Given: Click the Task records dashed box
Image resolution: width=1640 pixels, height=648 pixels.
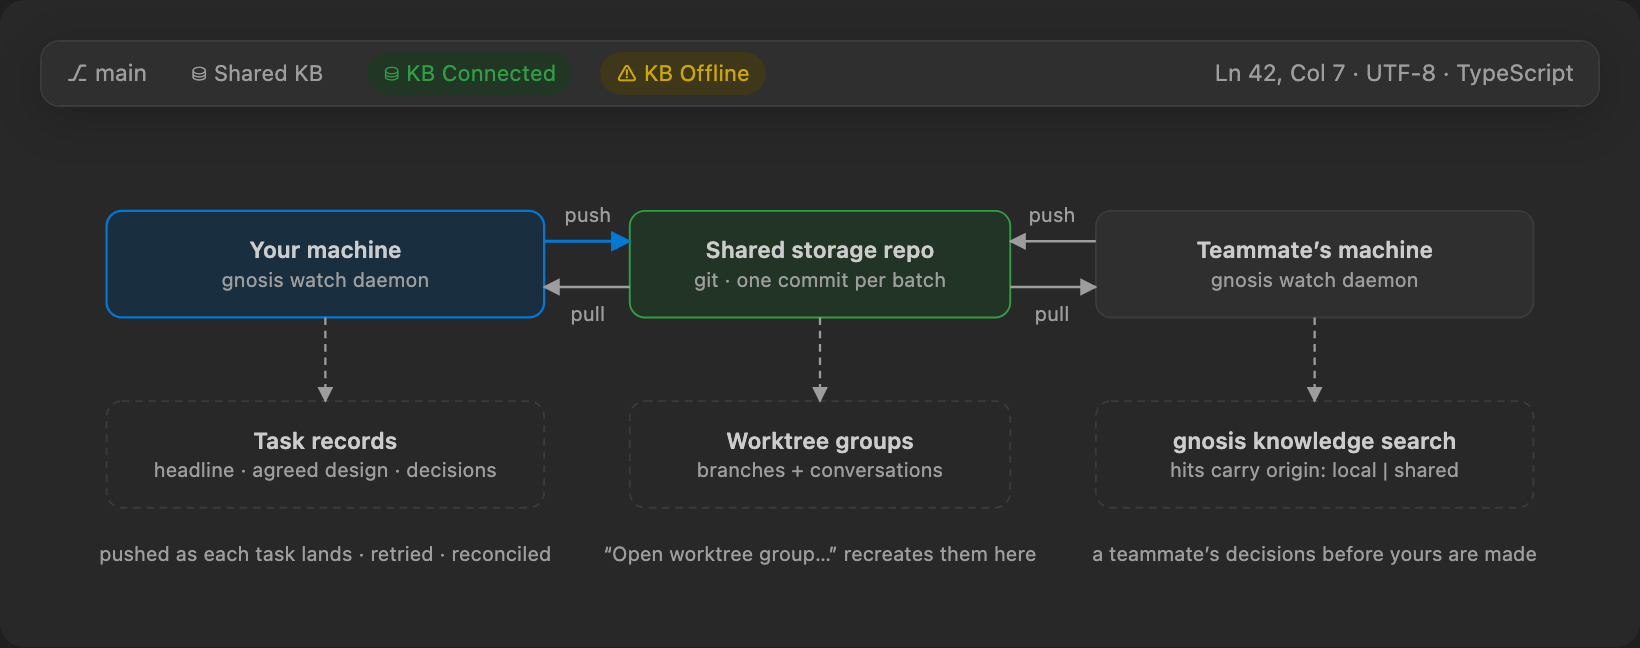Looking at the screenshot, I should click(x=325, y=455).
